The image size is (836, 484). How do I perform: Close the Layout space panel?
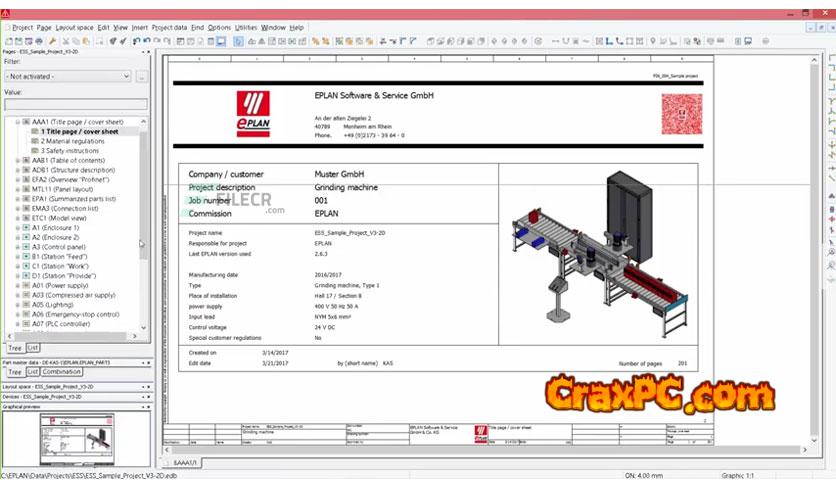[148, 386]
